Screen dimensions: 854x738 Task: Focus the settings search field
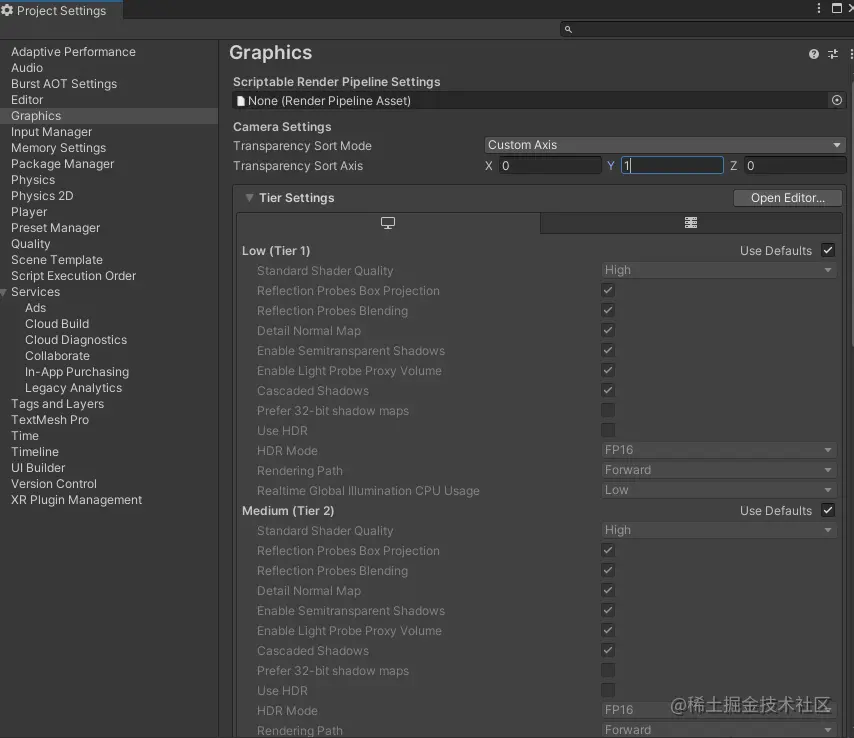(706, 29)
